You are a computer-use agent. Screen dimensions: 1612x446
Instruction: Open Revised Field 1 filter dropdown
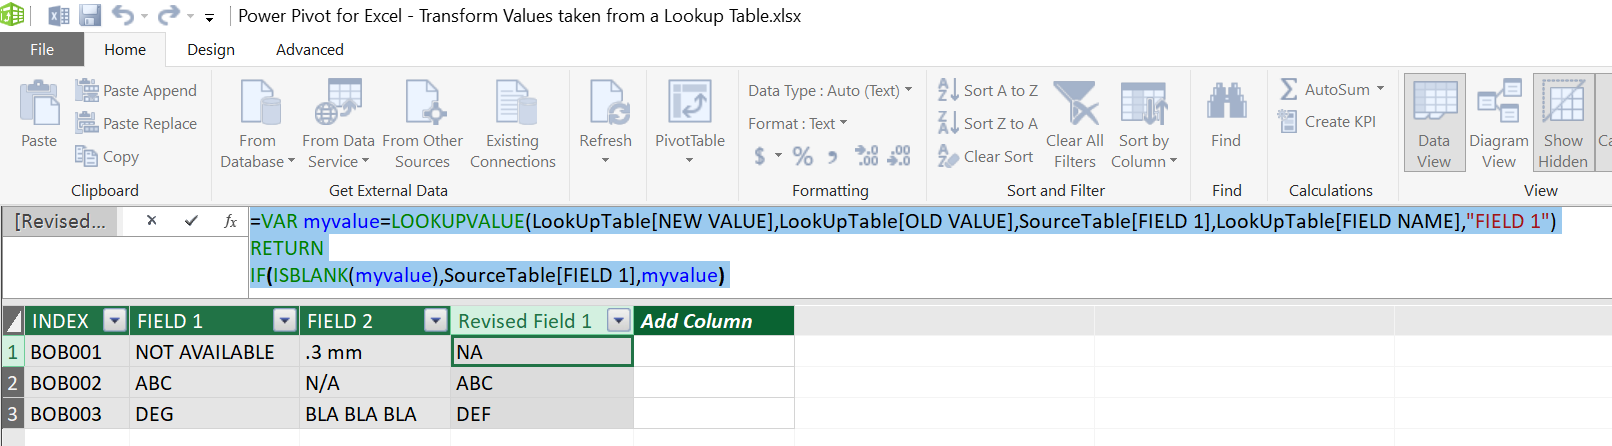619,320
